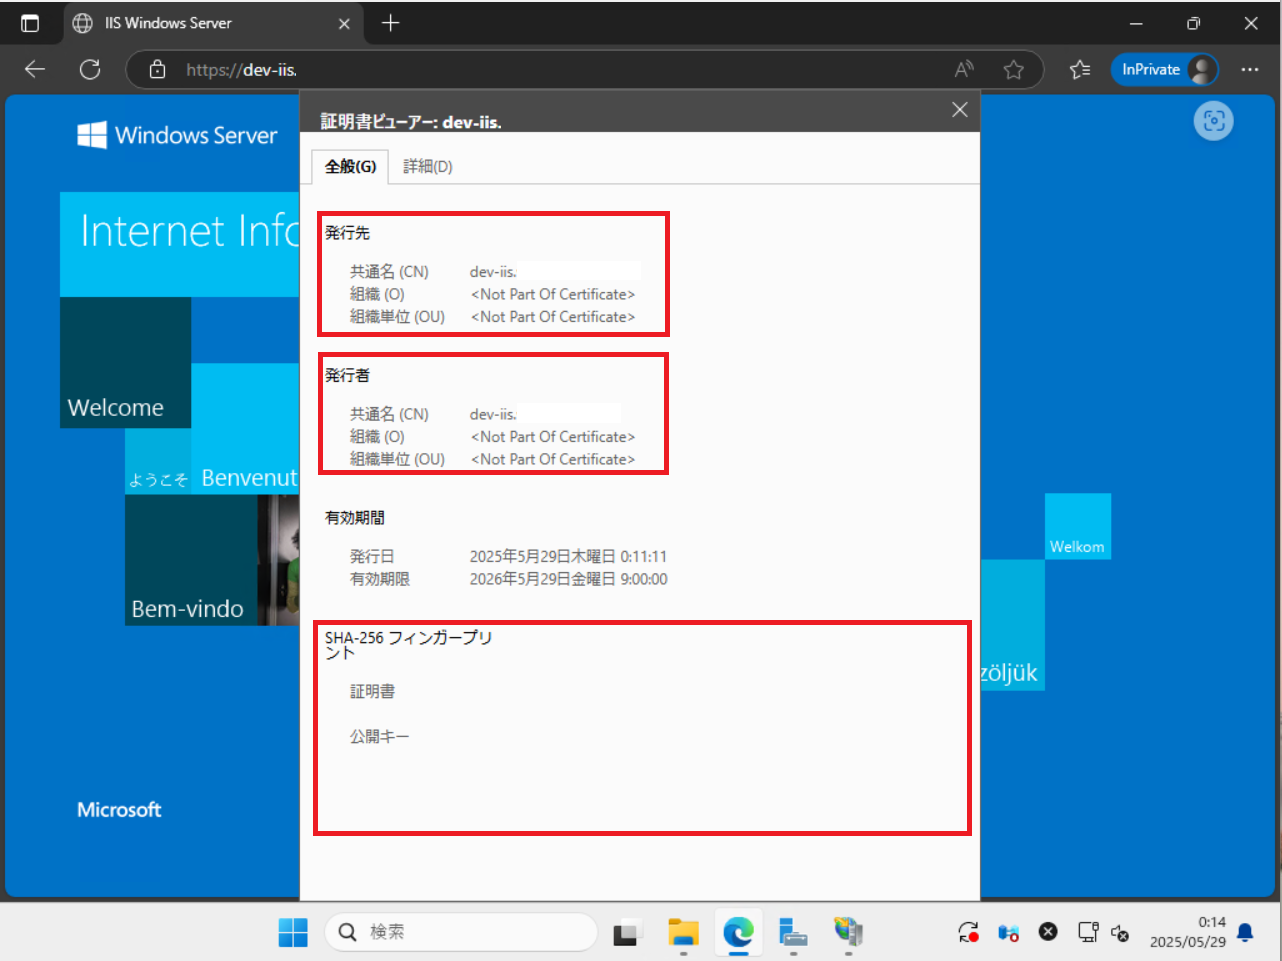Refresh the current page
The image size is (1282, 961).
point(90,69)
